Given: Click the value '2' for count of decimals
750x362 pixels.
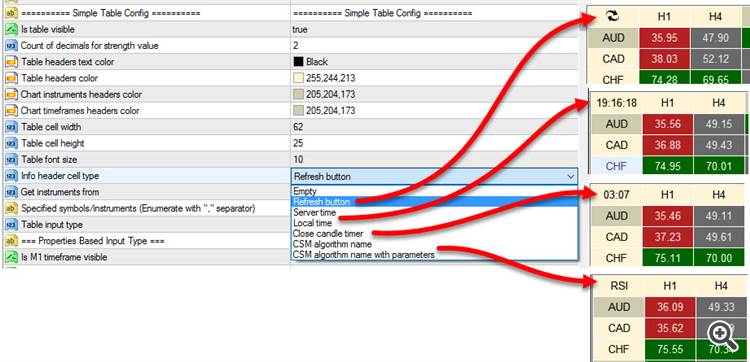Looking at the screenshot, I should [295, 46].
